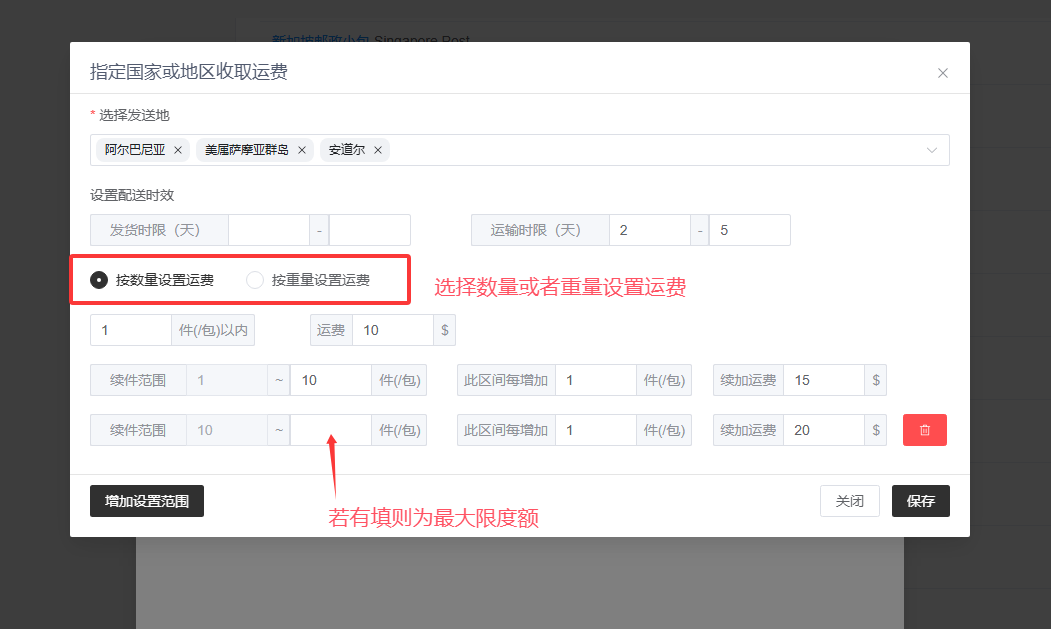Image resolution: width=1051 pixels, height=629 pixels.
Task: Click the 发货时限 maximum days field
Action: click(369, 230)
